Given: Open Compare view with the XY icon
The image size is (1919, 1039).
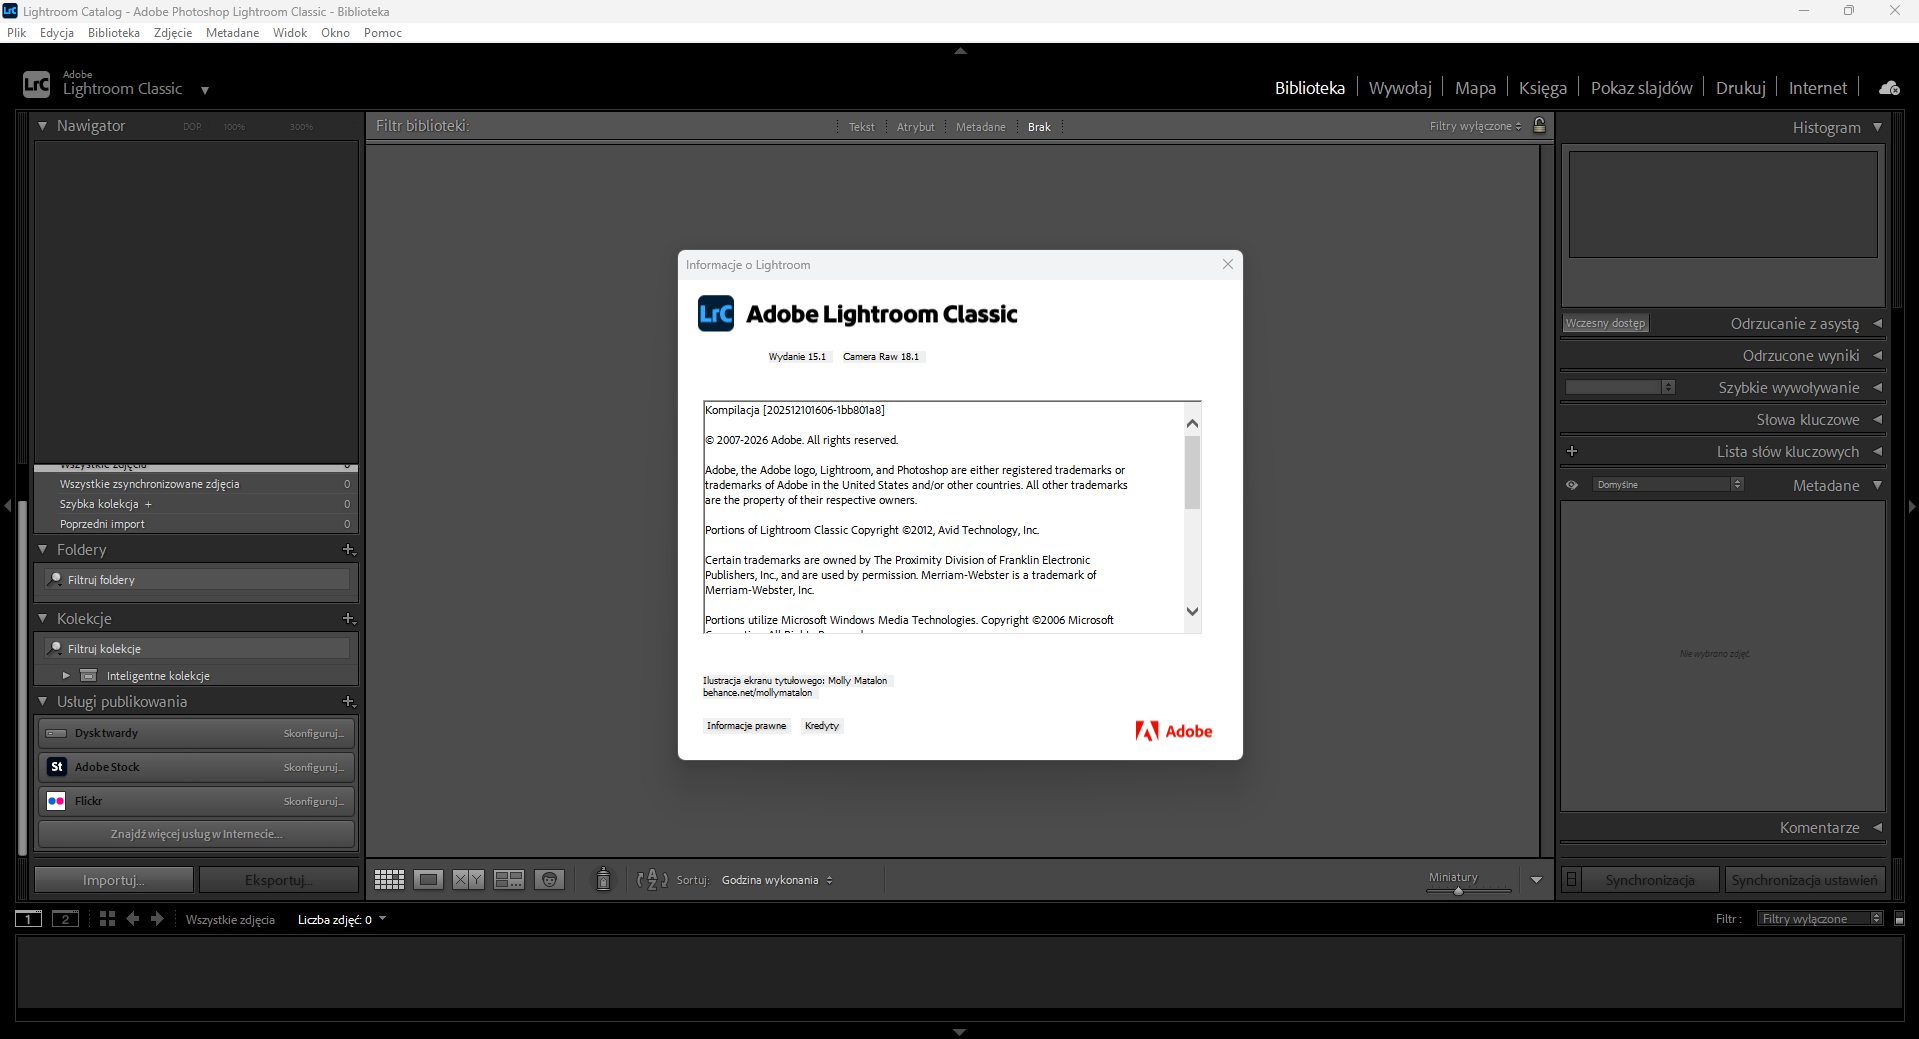Looking at the screenshot, I should 468,880.
